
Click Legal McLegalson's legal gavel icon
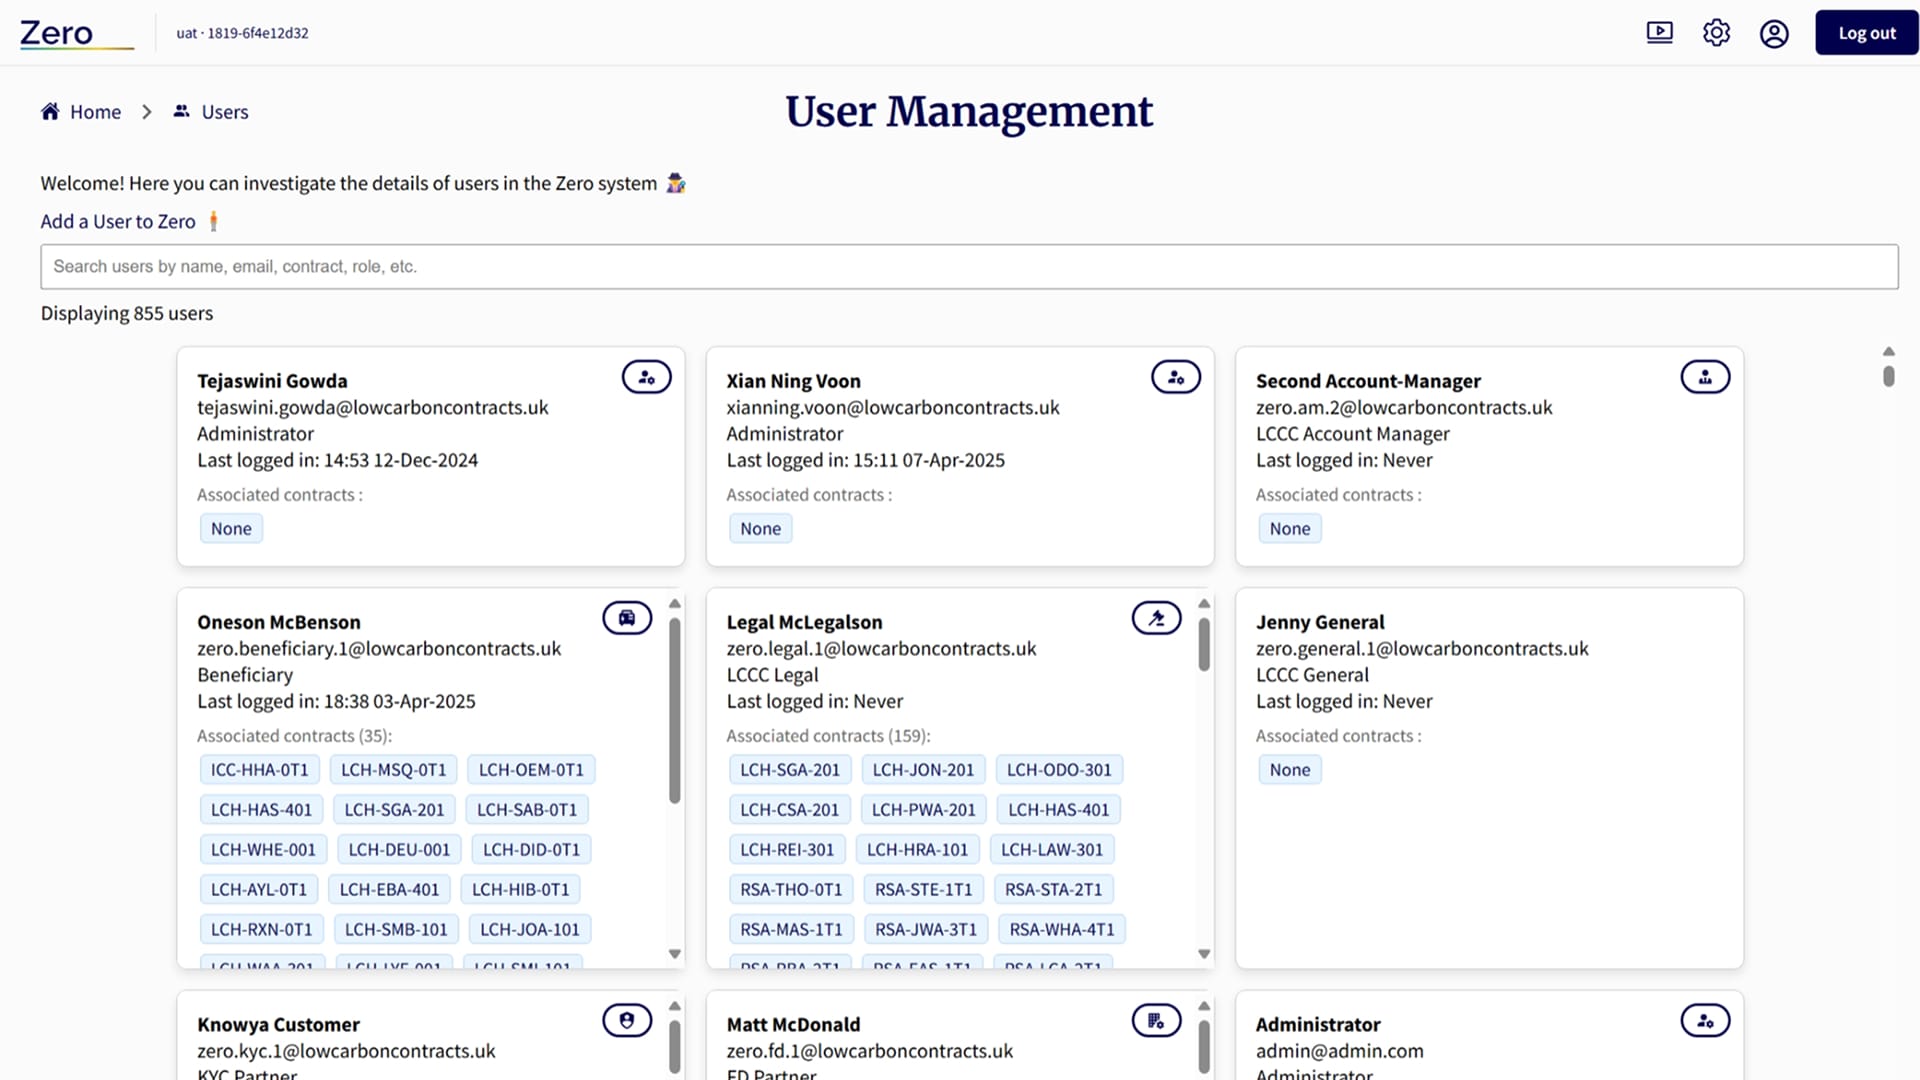click(x=1156, y=618)
